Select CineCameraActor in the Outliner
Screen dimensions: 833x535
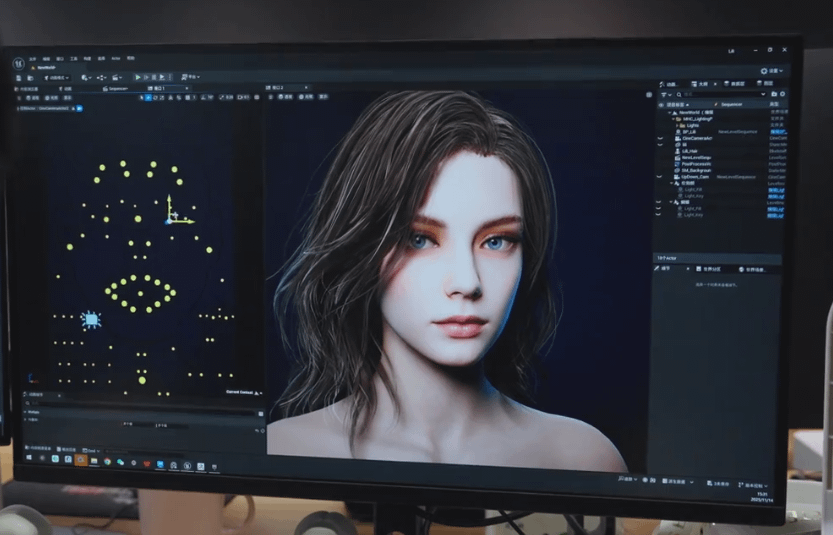(x=694, y=138)
